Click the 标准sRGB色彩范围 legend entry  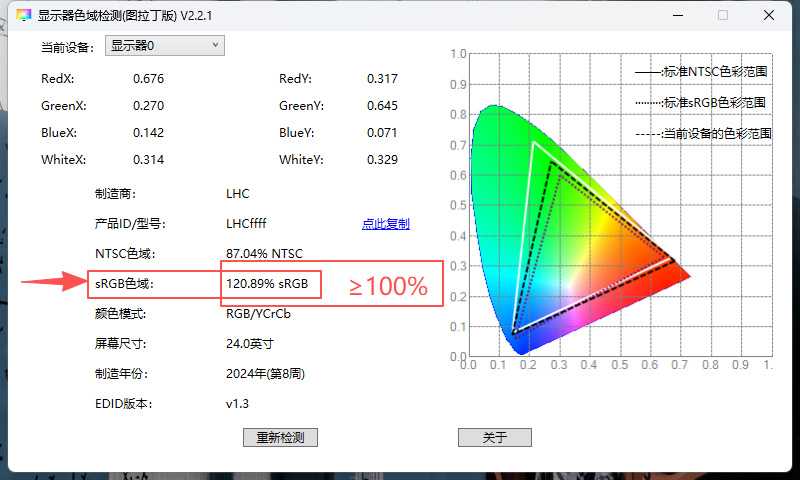tap(701, 103)
